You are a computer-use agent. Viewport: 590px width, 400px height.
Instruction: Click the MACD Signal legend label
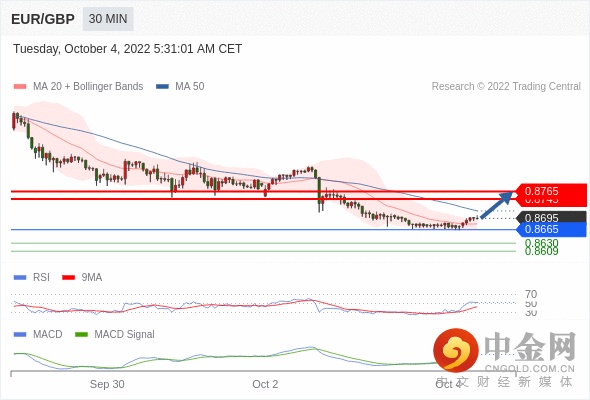tap(124, 334)
